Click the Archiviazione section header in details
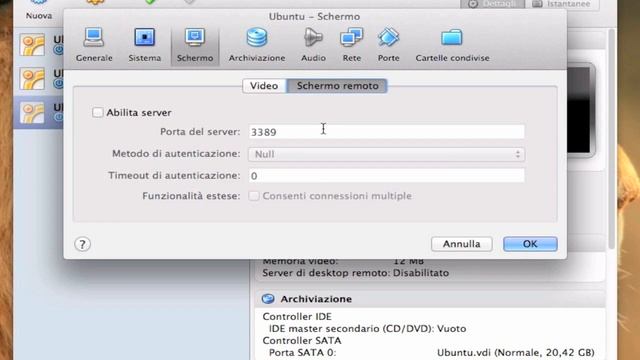Screen dimensions: 640x360 (430, 299)
